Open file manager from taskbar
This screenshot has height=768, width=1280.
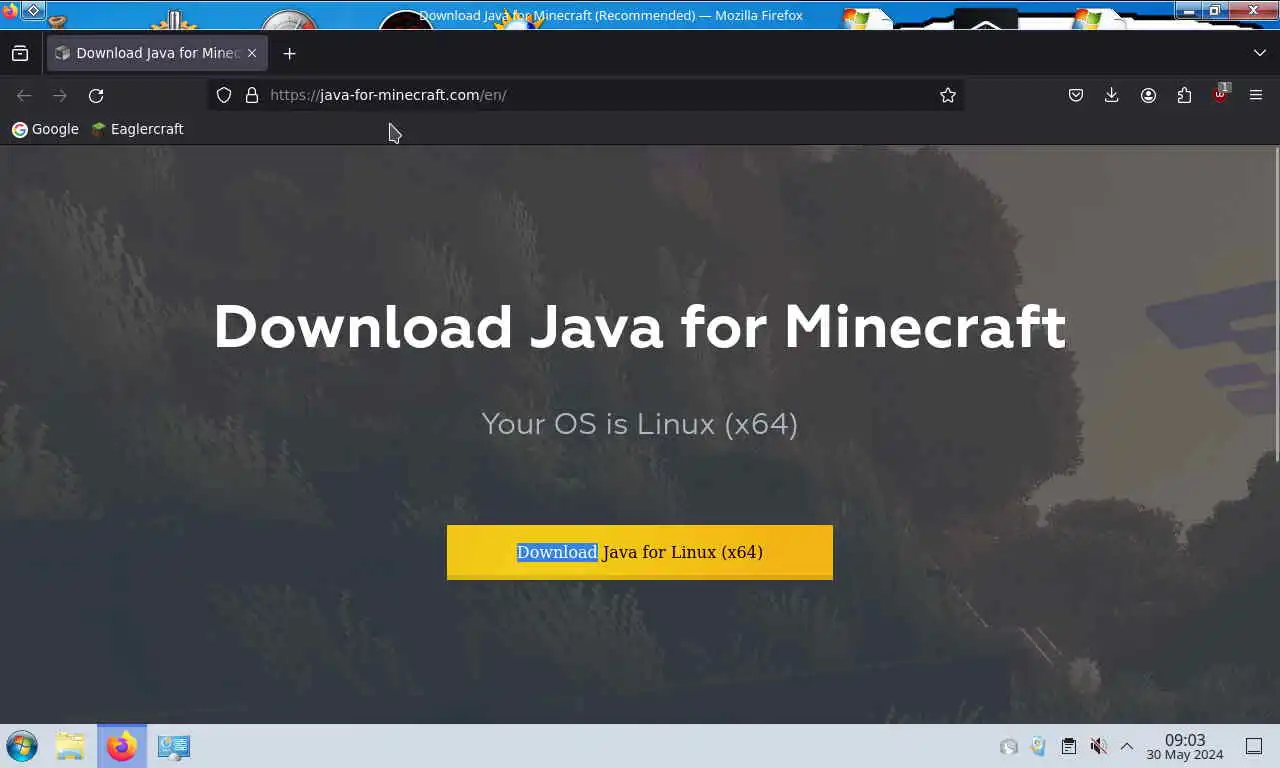(70, 746)
